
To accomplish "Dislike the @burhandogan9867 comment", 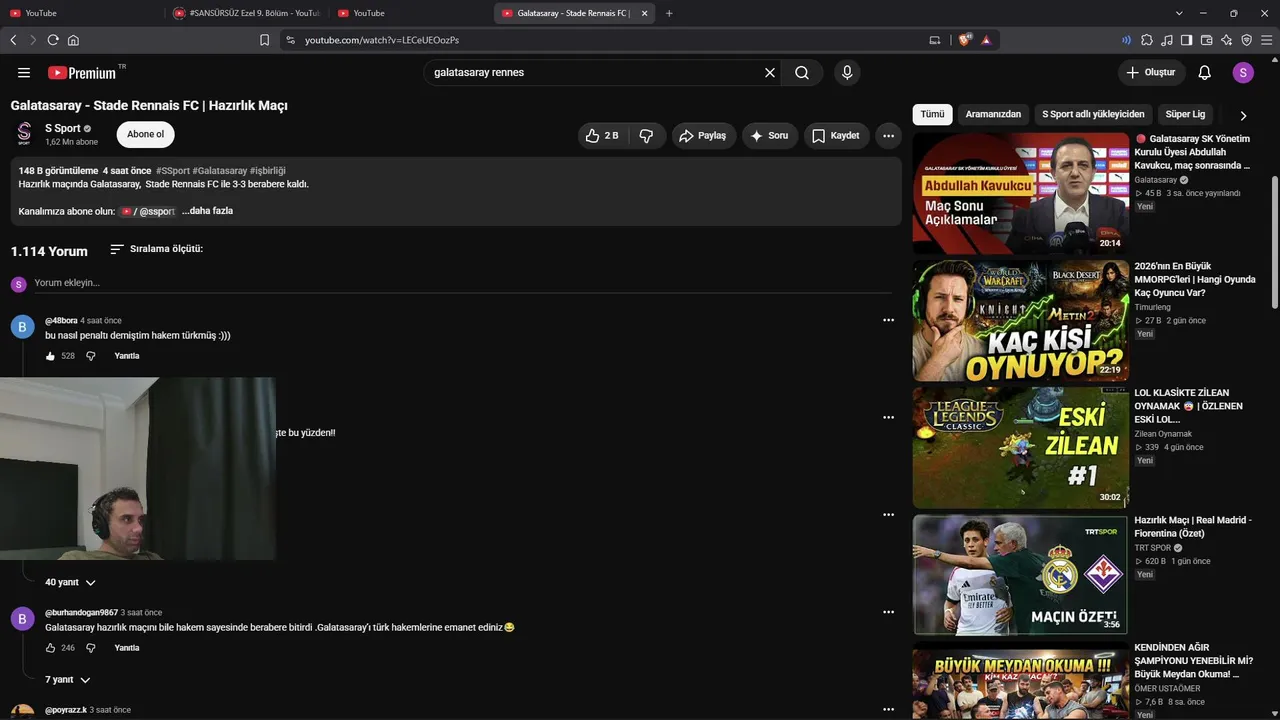I will click(x=90, y=648).
